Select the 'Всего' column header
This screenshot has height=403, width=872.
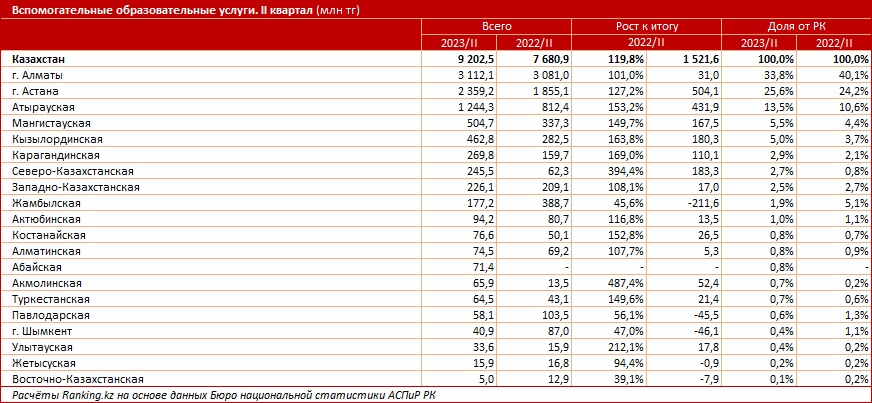tap(497, 26)
